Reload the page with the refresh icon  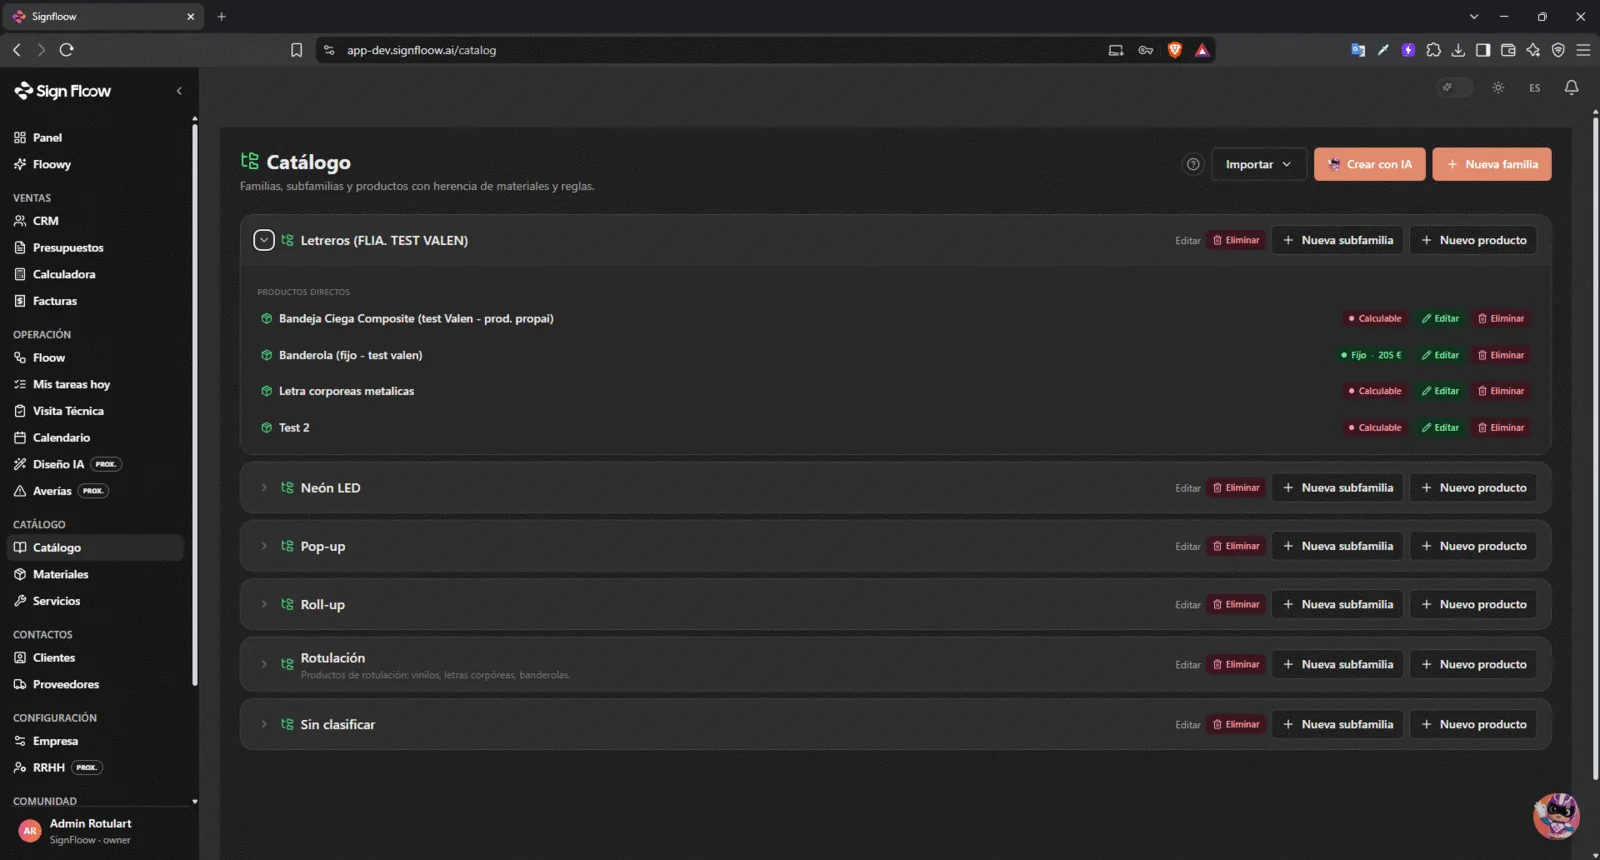click(x=67, y=50)
